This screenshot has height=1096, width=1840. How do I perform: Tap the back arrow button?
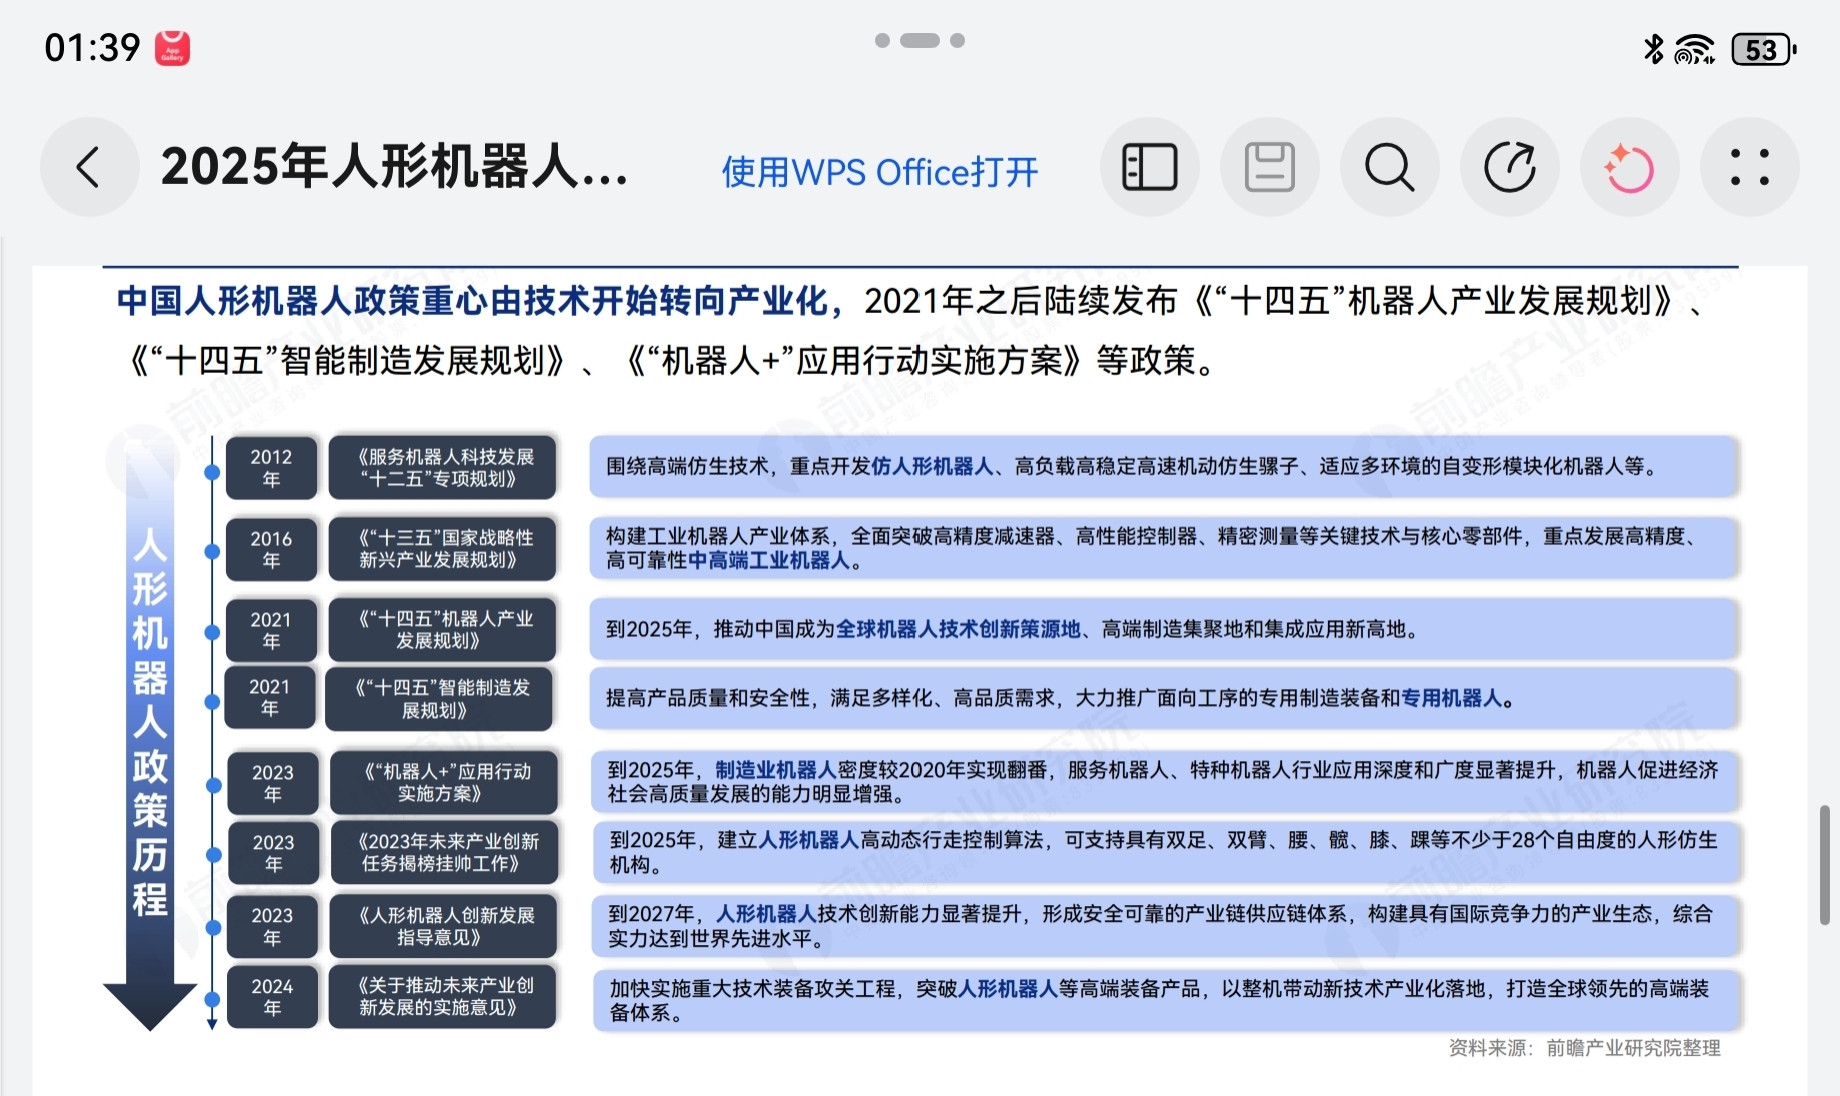(89, 167)
